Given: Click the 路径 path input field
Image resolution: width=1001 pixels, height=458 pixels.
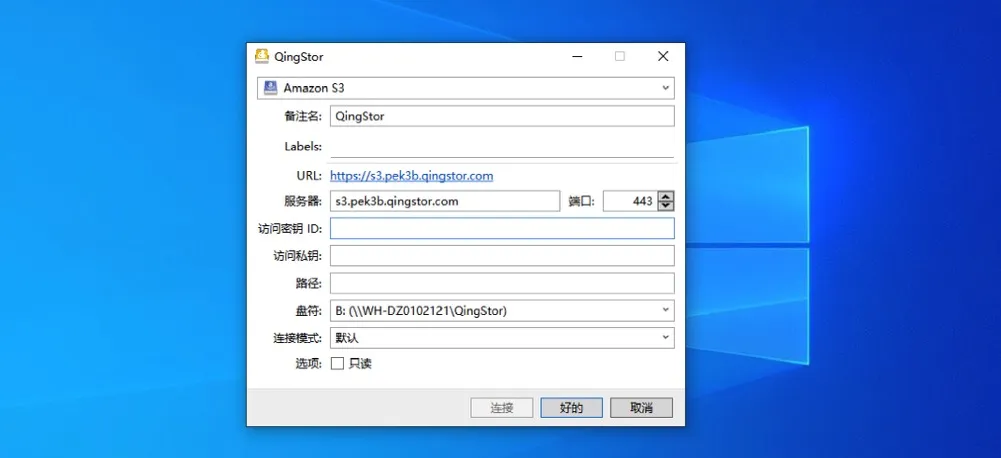Looking at the screenshot, I should tap(502, 283).
